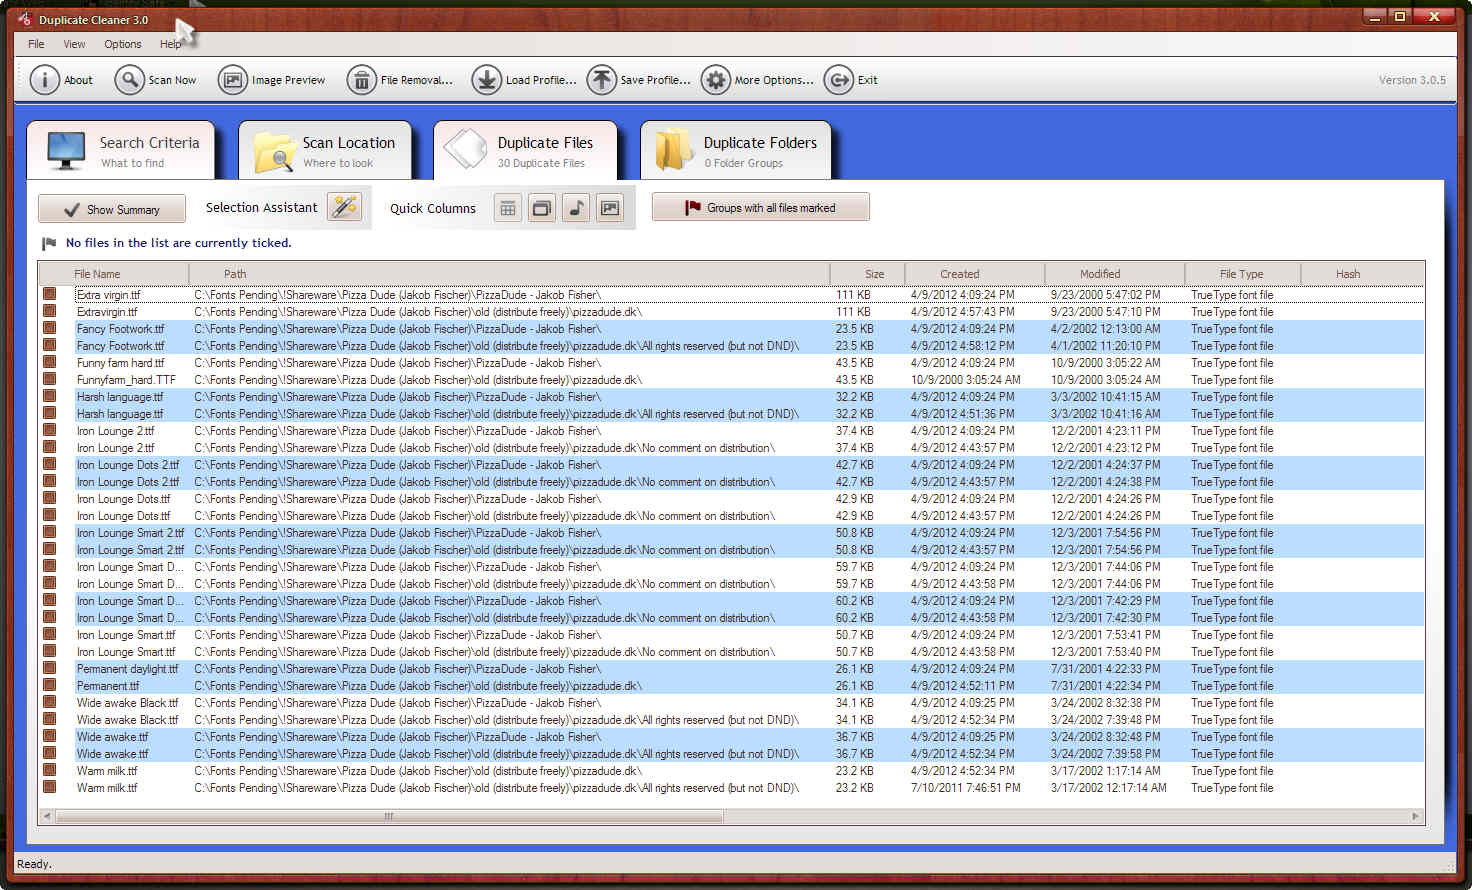Click the About info icon
This screenshot has height=890, width=1472.
[45, 80]
